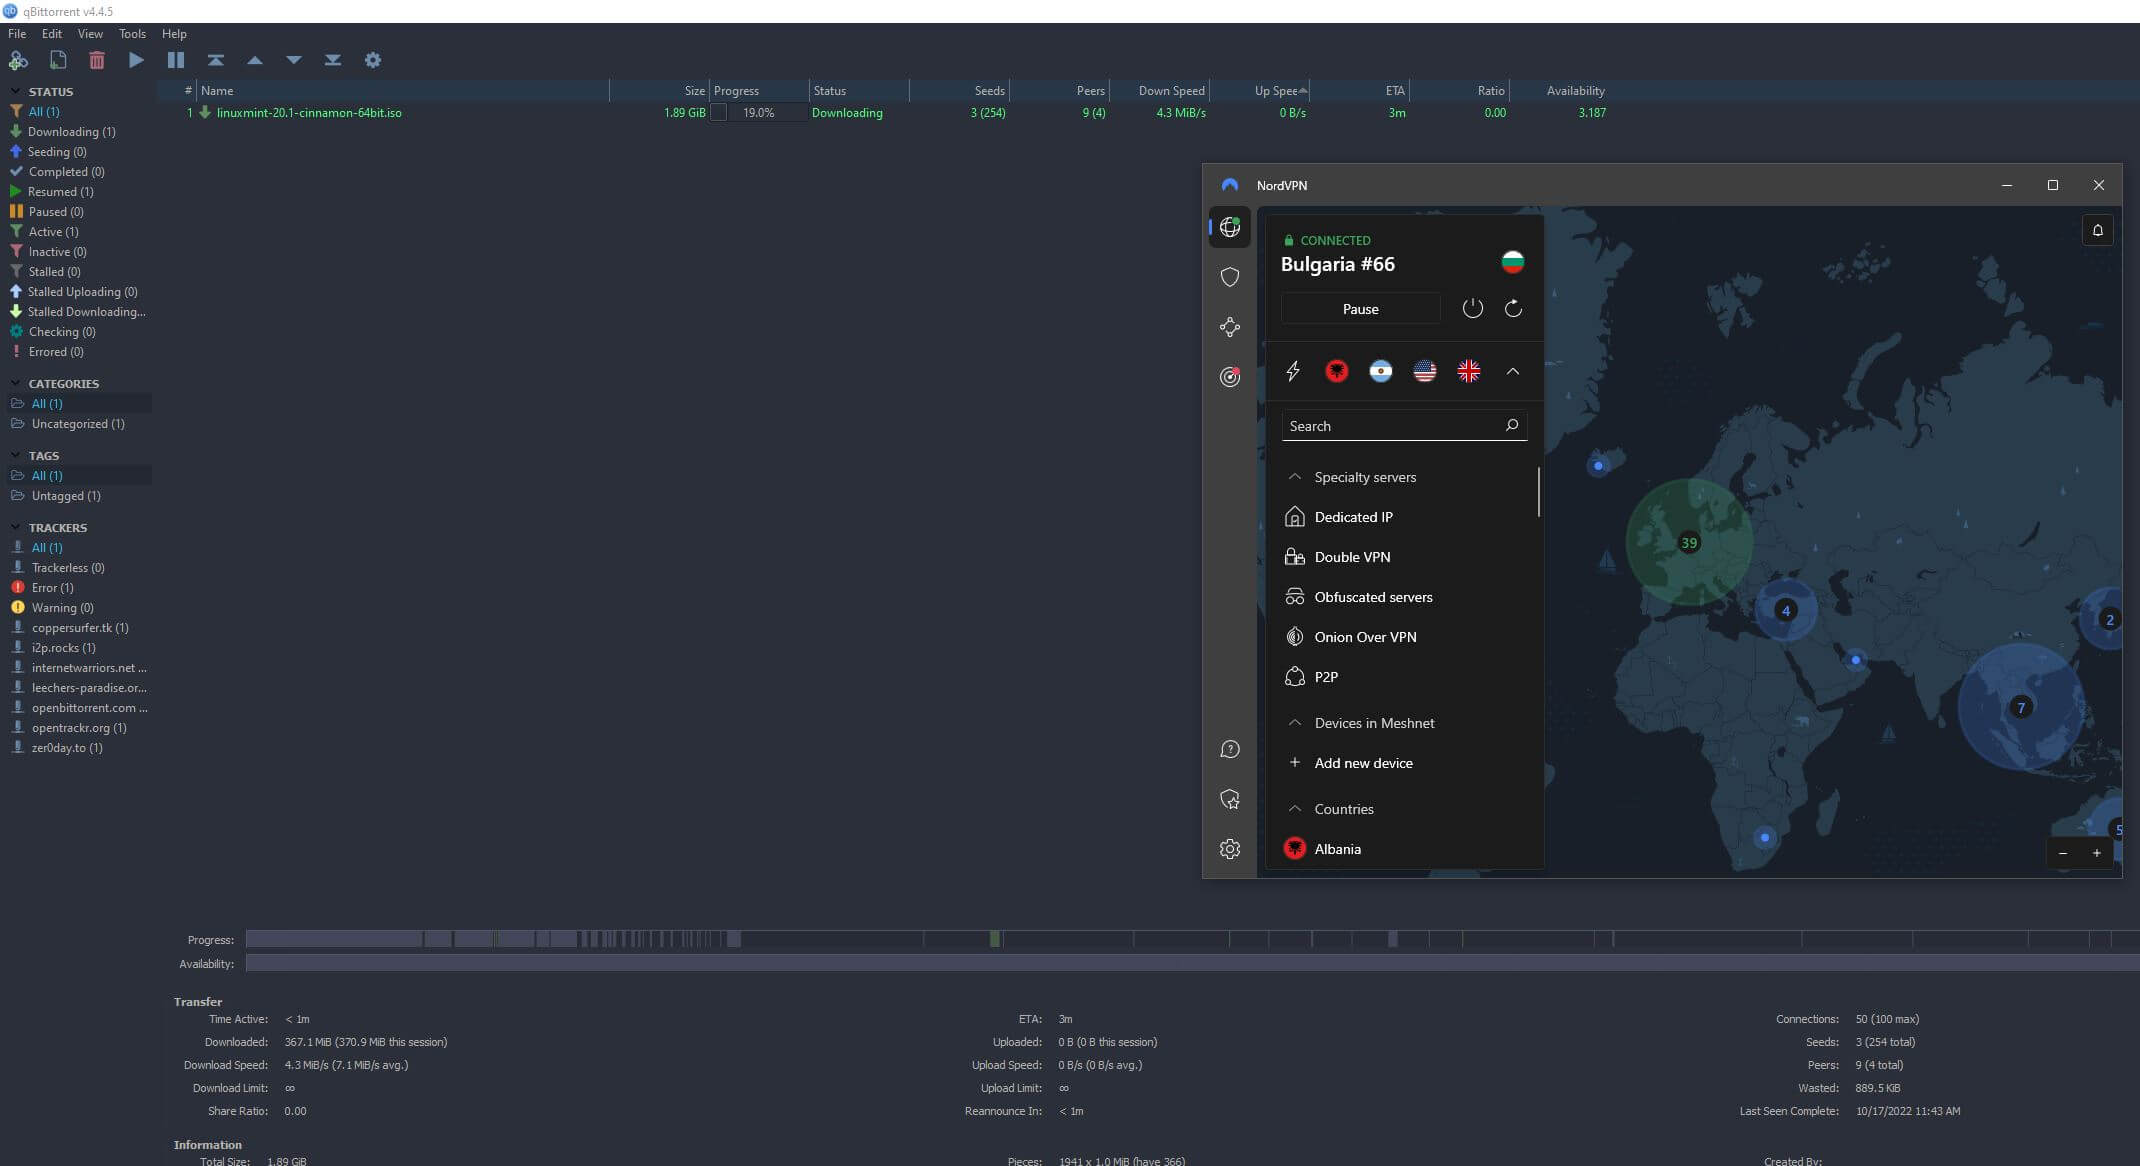2140x1166 pixels.
Task: Collapse Specialty servers section
Action: coord(1294,477)
